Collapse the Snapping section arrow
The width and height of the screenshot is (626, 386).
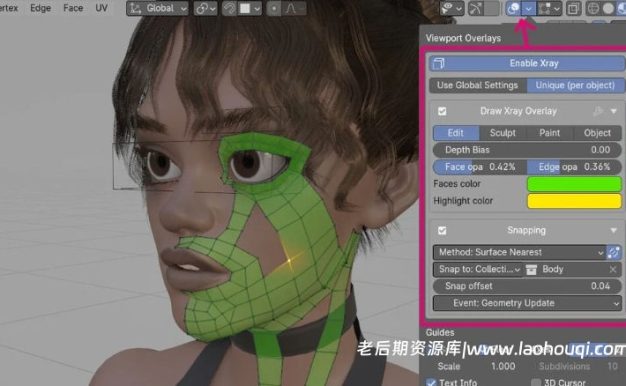(614, 230)
